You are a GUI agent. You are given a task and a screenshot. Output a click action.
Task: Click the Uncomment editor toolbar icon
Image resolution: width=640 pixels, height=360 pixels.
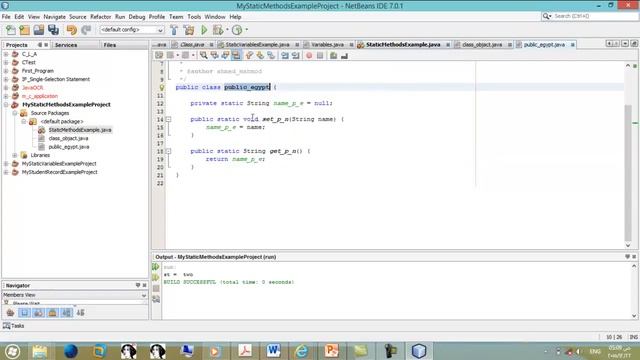pos(344,56)
